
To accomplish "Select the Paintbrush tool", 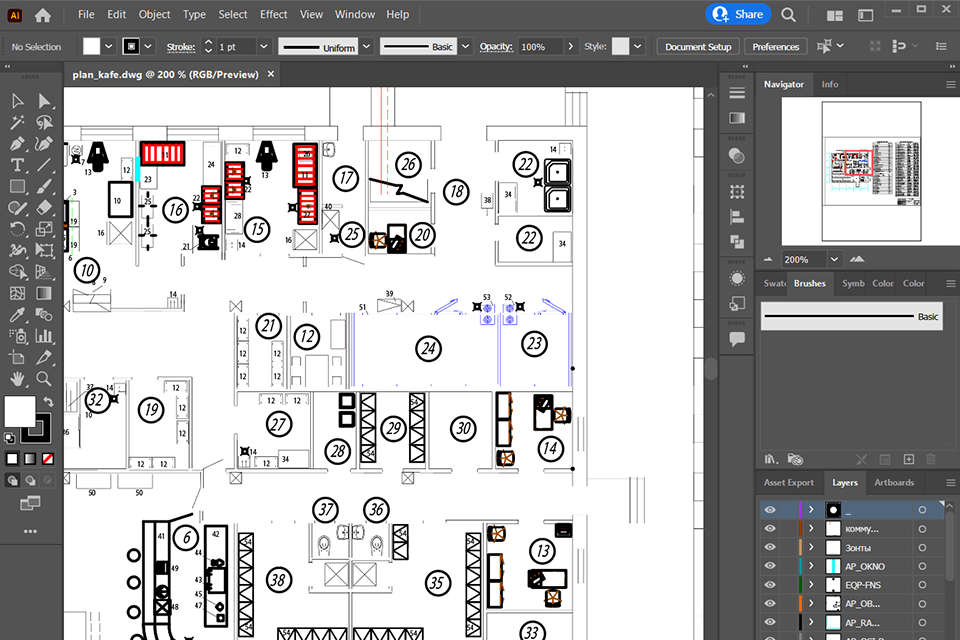I will coord(44,186).
